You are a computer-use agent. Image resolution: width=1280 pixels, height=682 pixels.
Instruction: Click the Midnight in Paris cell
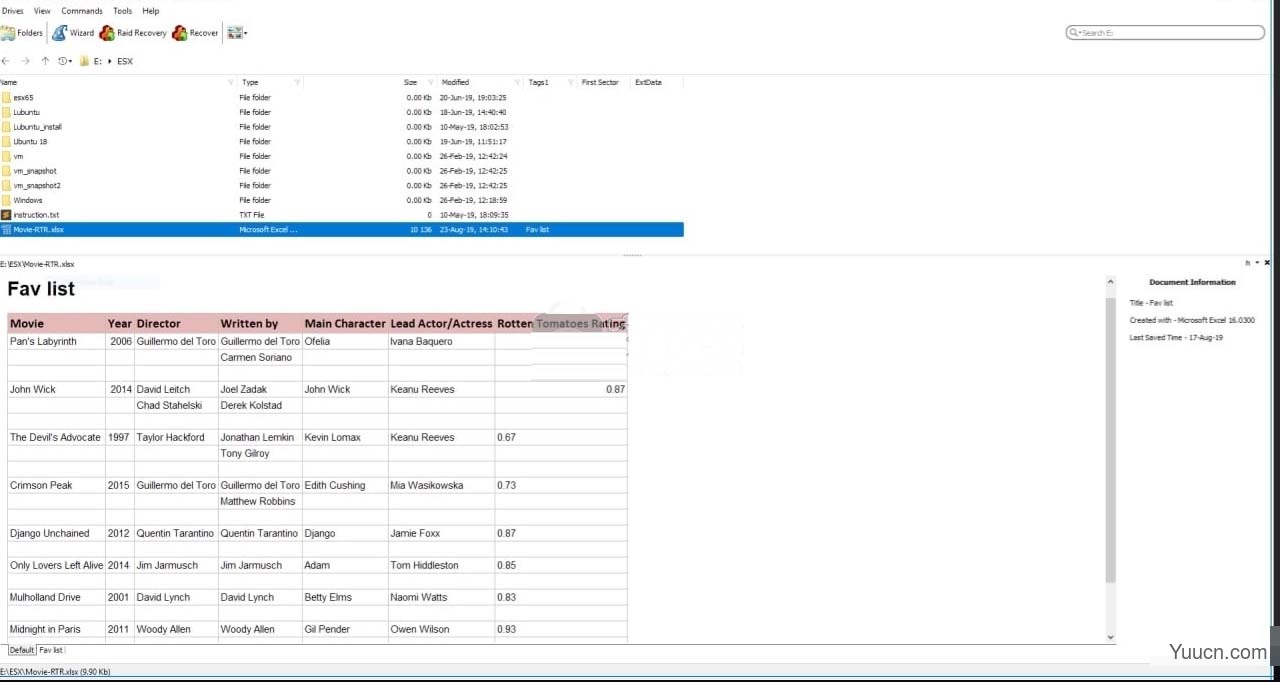pyautogui.click(x=57, y=629)
